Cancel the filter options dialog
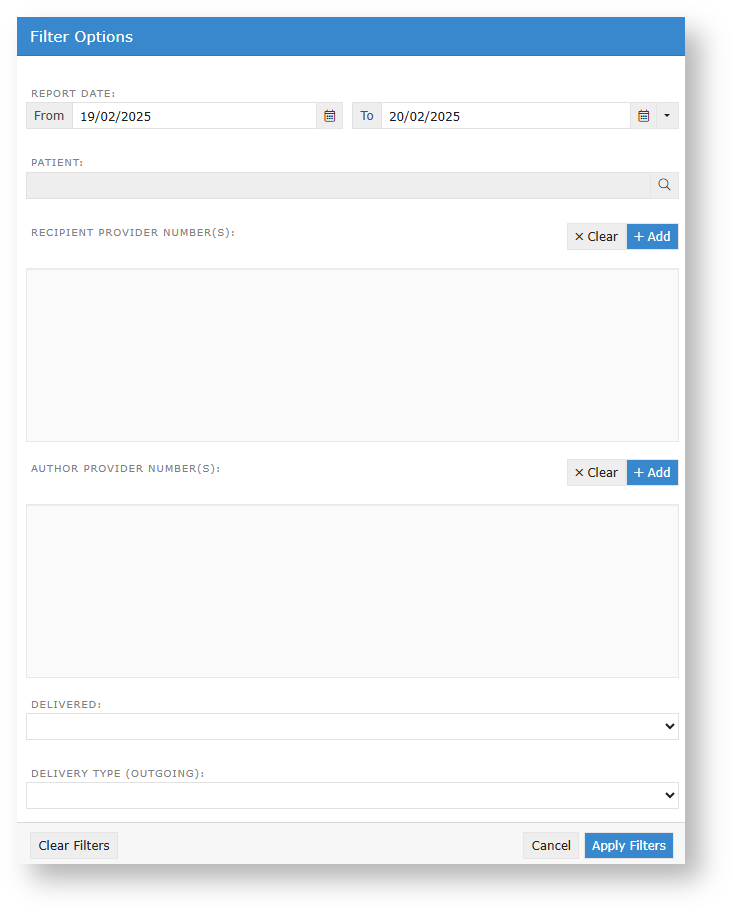Image resolution: width=733 pixels, height=912 pixels. point(551,846)
